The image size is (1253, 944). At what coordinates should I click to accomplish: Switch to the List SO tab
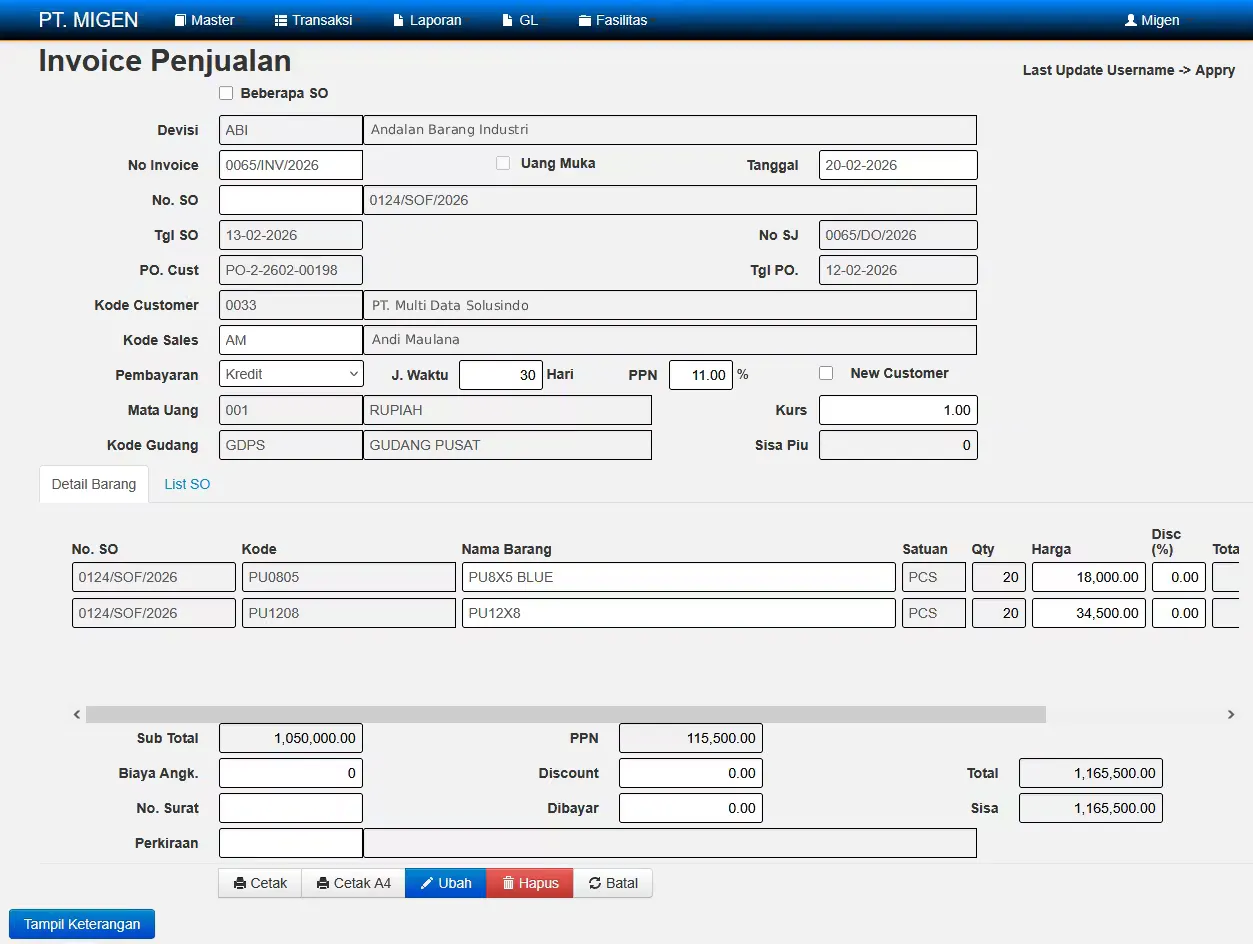pyautogui.click(x=187, y=484)
